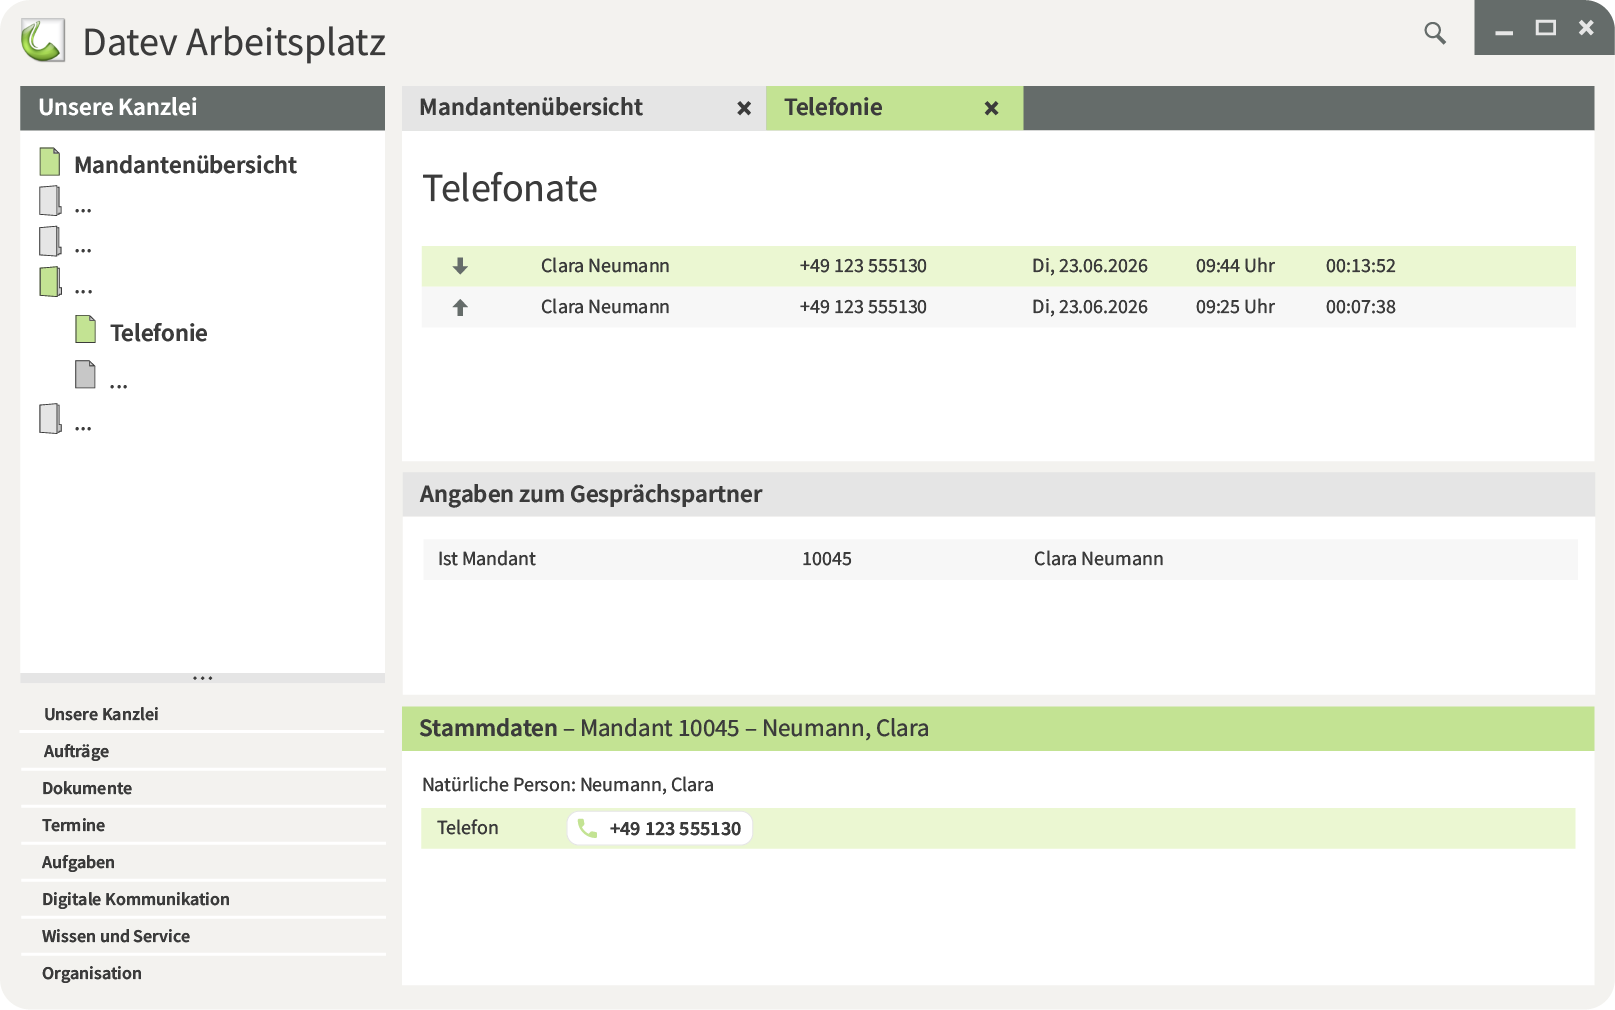1615x1010 pixels.
Task: Click the gray document icon below Telefonie
Action: (x=86, y=374)
